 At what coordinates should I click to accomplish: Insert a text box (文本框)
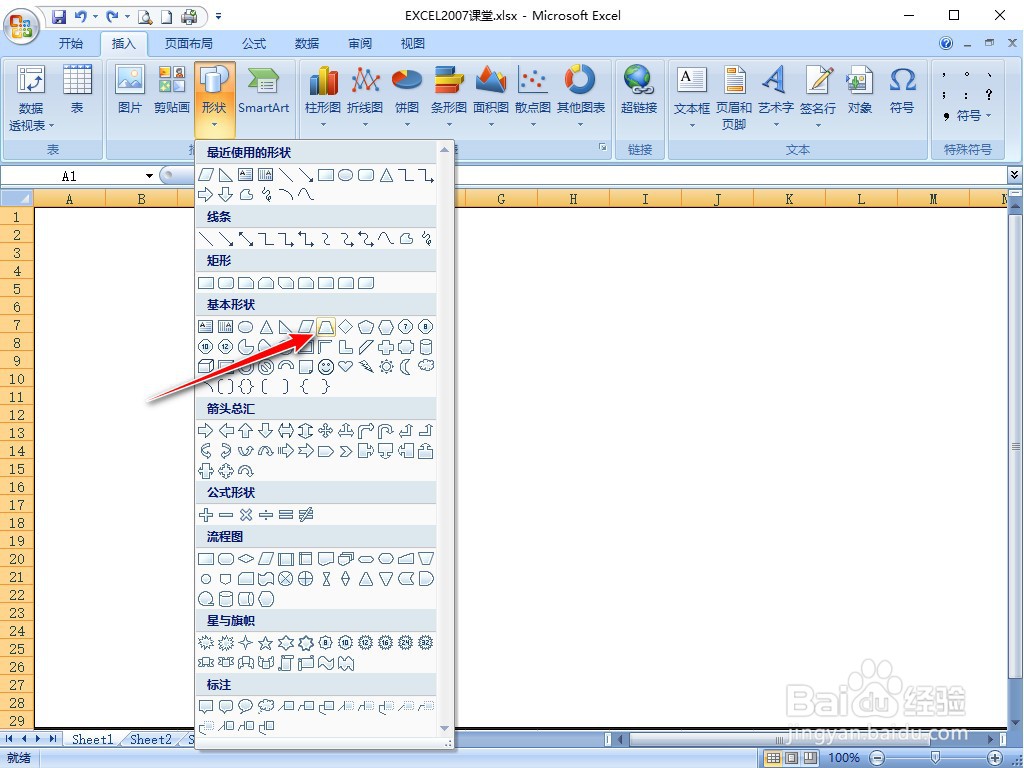692,96
